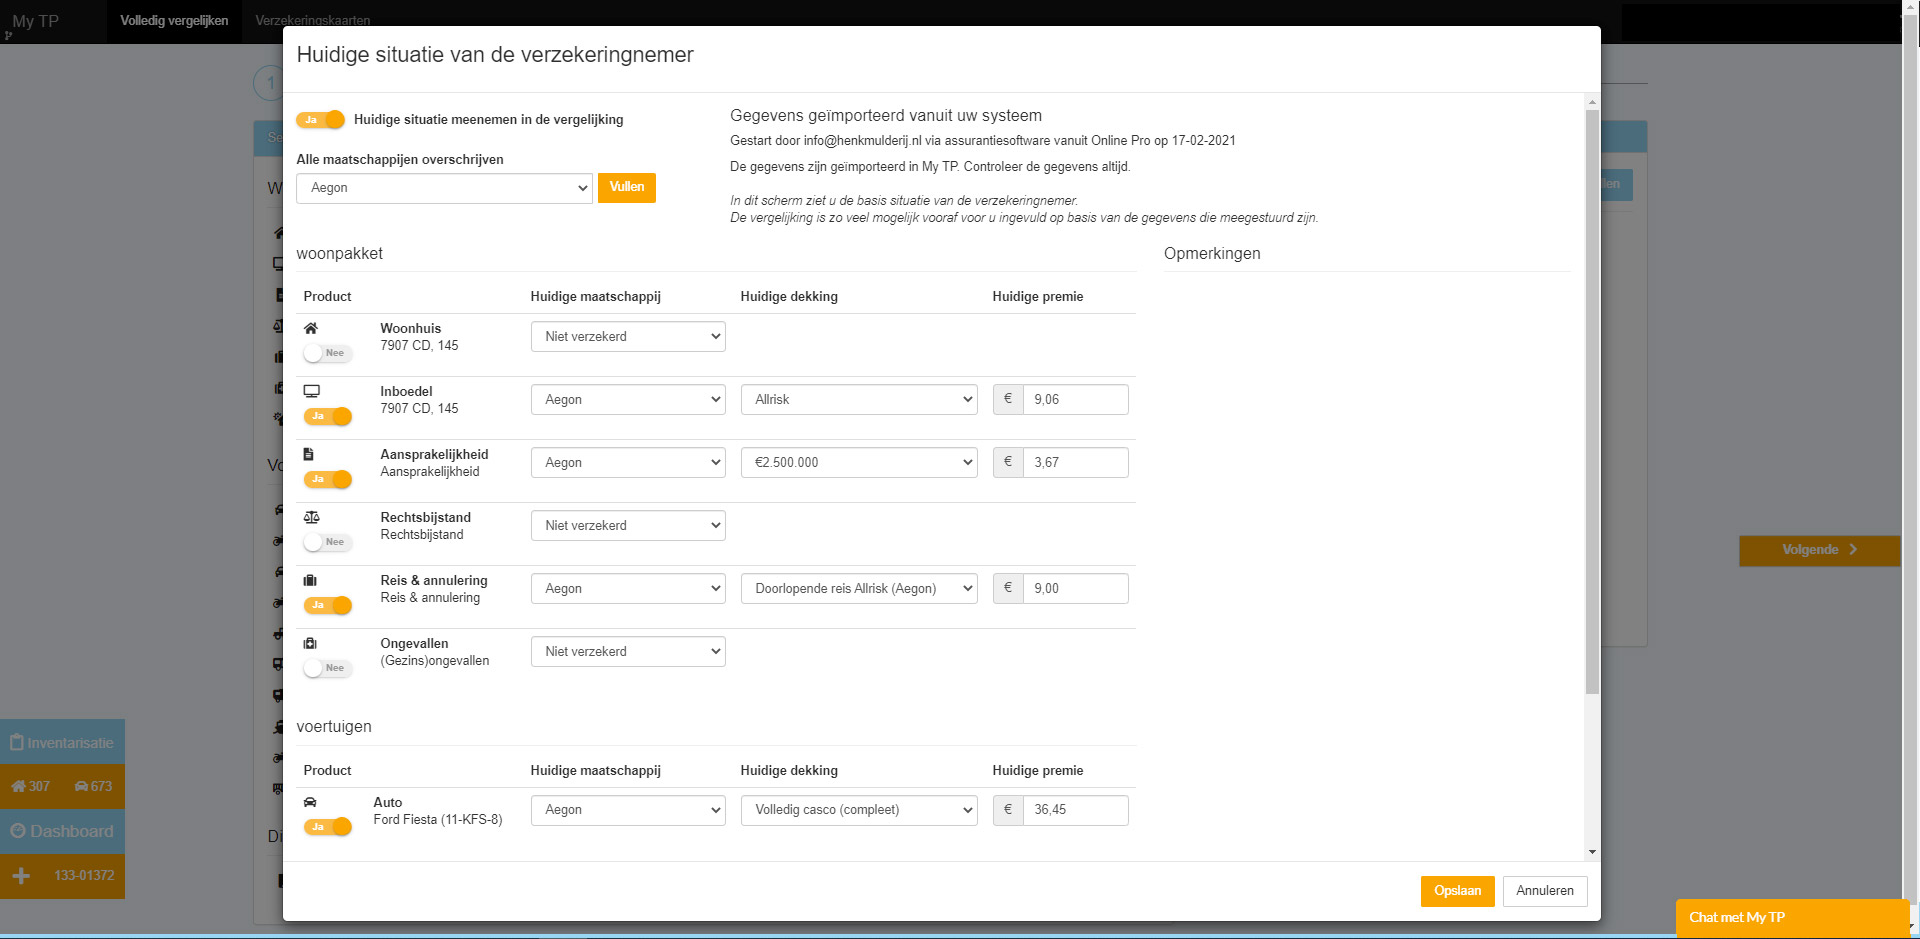
Task: Click the Vullen button
Action: tap(627, 188)
